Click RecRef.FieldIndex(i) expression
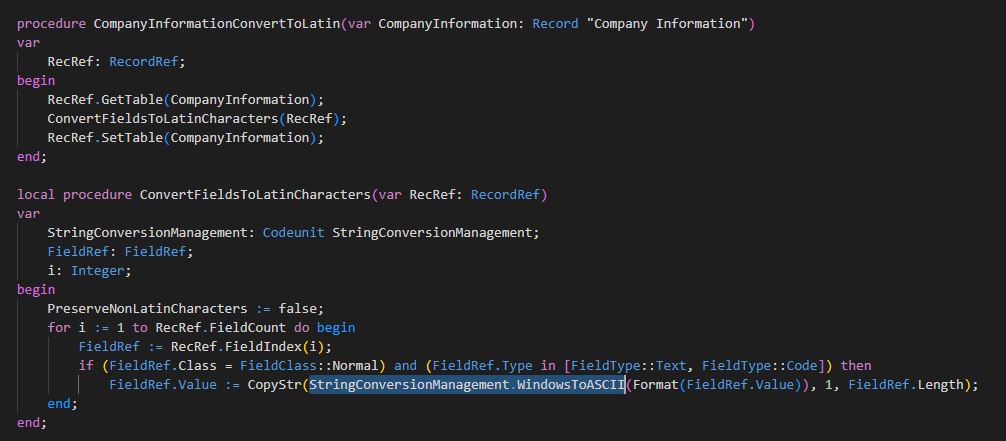Screen dimensions: 1006x441 [x=248, y=347]
